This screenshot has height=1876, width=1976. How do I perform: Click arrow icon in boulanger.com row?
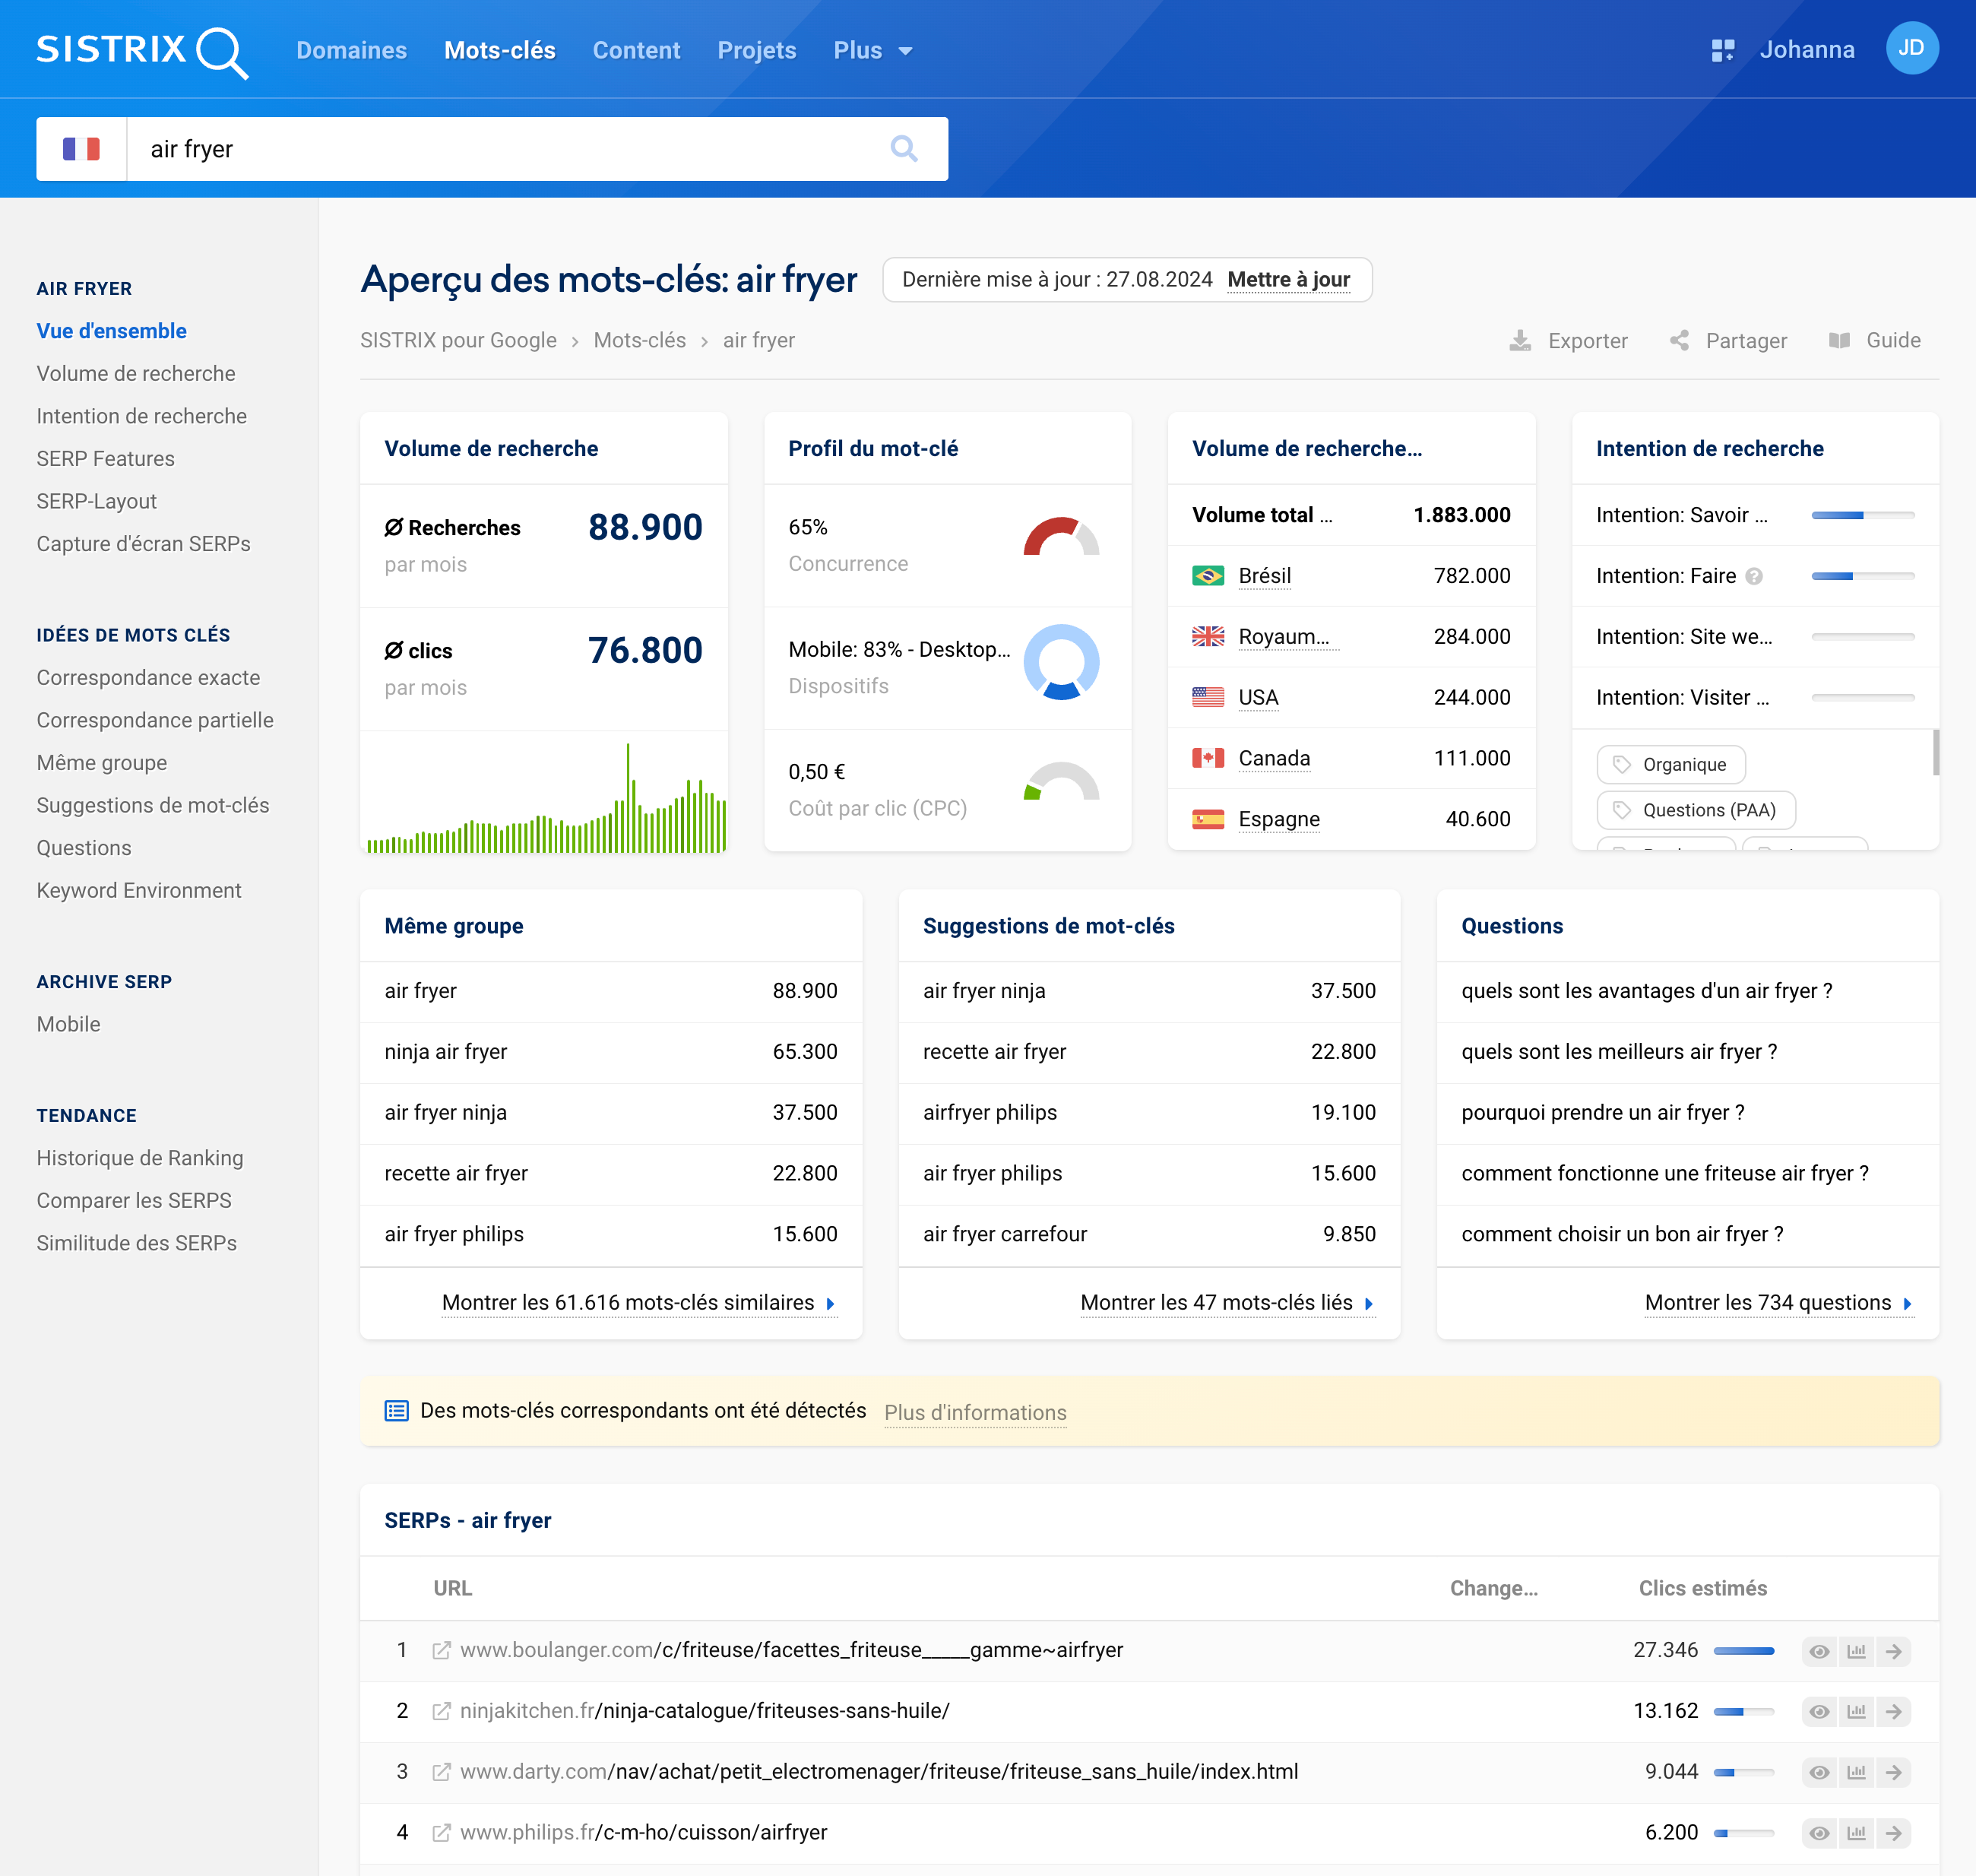(x=1893, y=1651)
